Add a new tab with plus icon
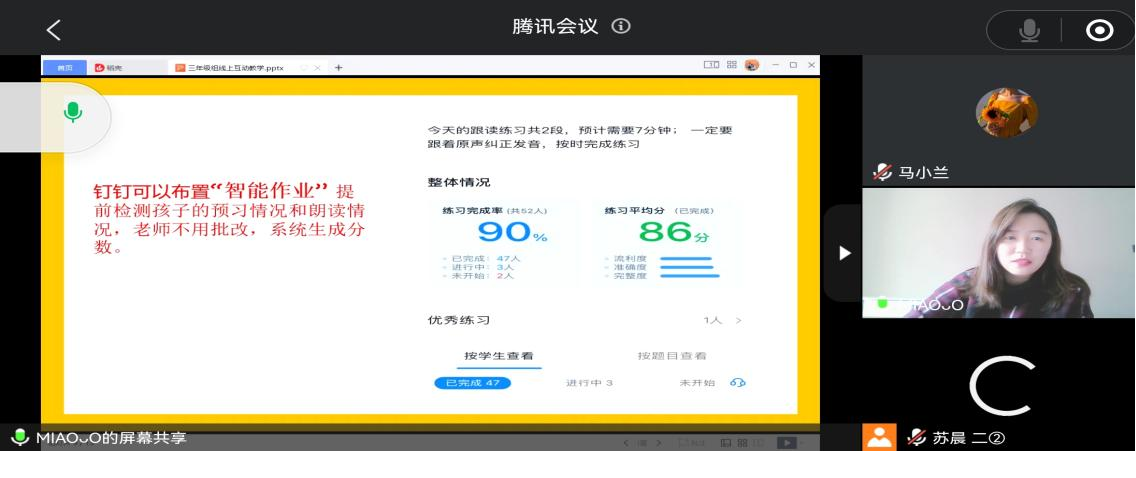The height and width of the screenshot is (478, 1136). [338, 67]
